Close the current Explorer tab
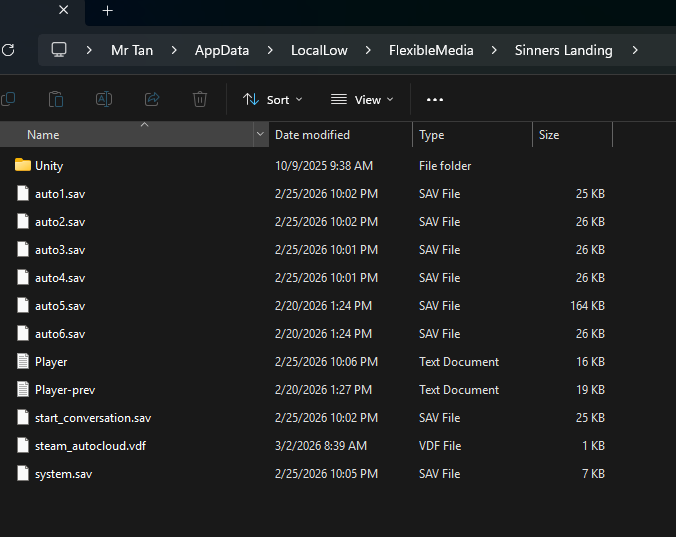Image resolution: width=676 pixels, height=537 pixels. pos(64,11)
